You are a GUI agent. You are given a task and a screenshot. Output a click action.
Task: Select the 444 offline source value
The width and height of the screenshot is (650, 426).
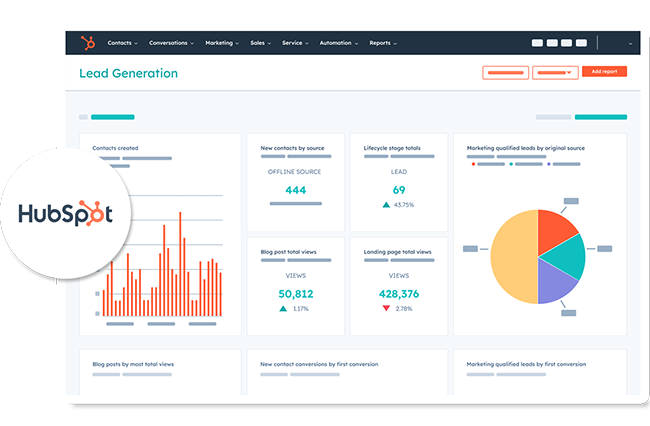point(296,190)
